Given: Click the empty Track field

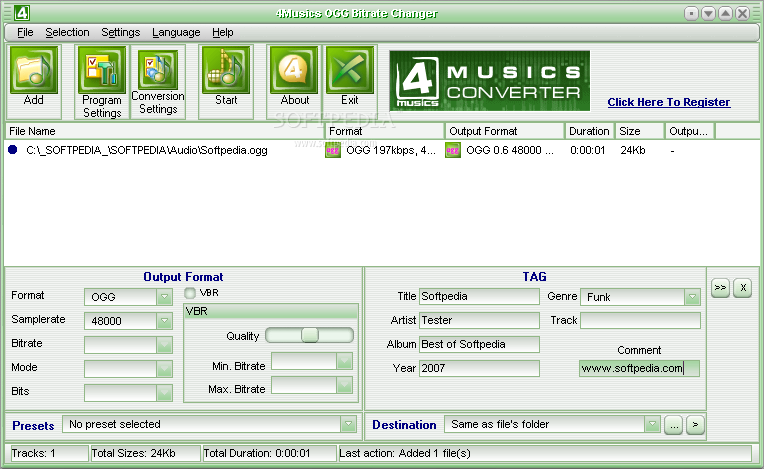Looking at the screenshot, I should tap(640, 320).
